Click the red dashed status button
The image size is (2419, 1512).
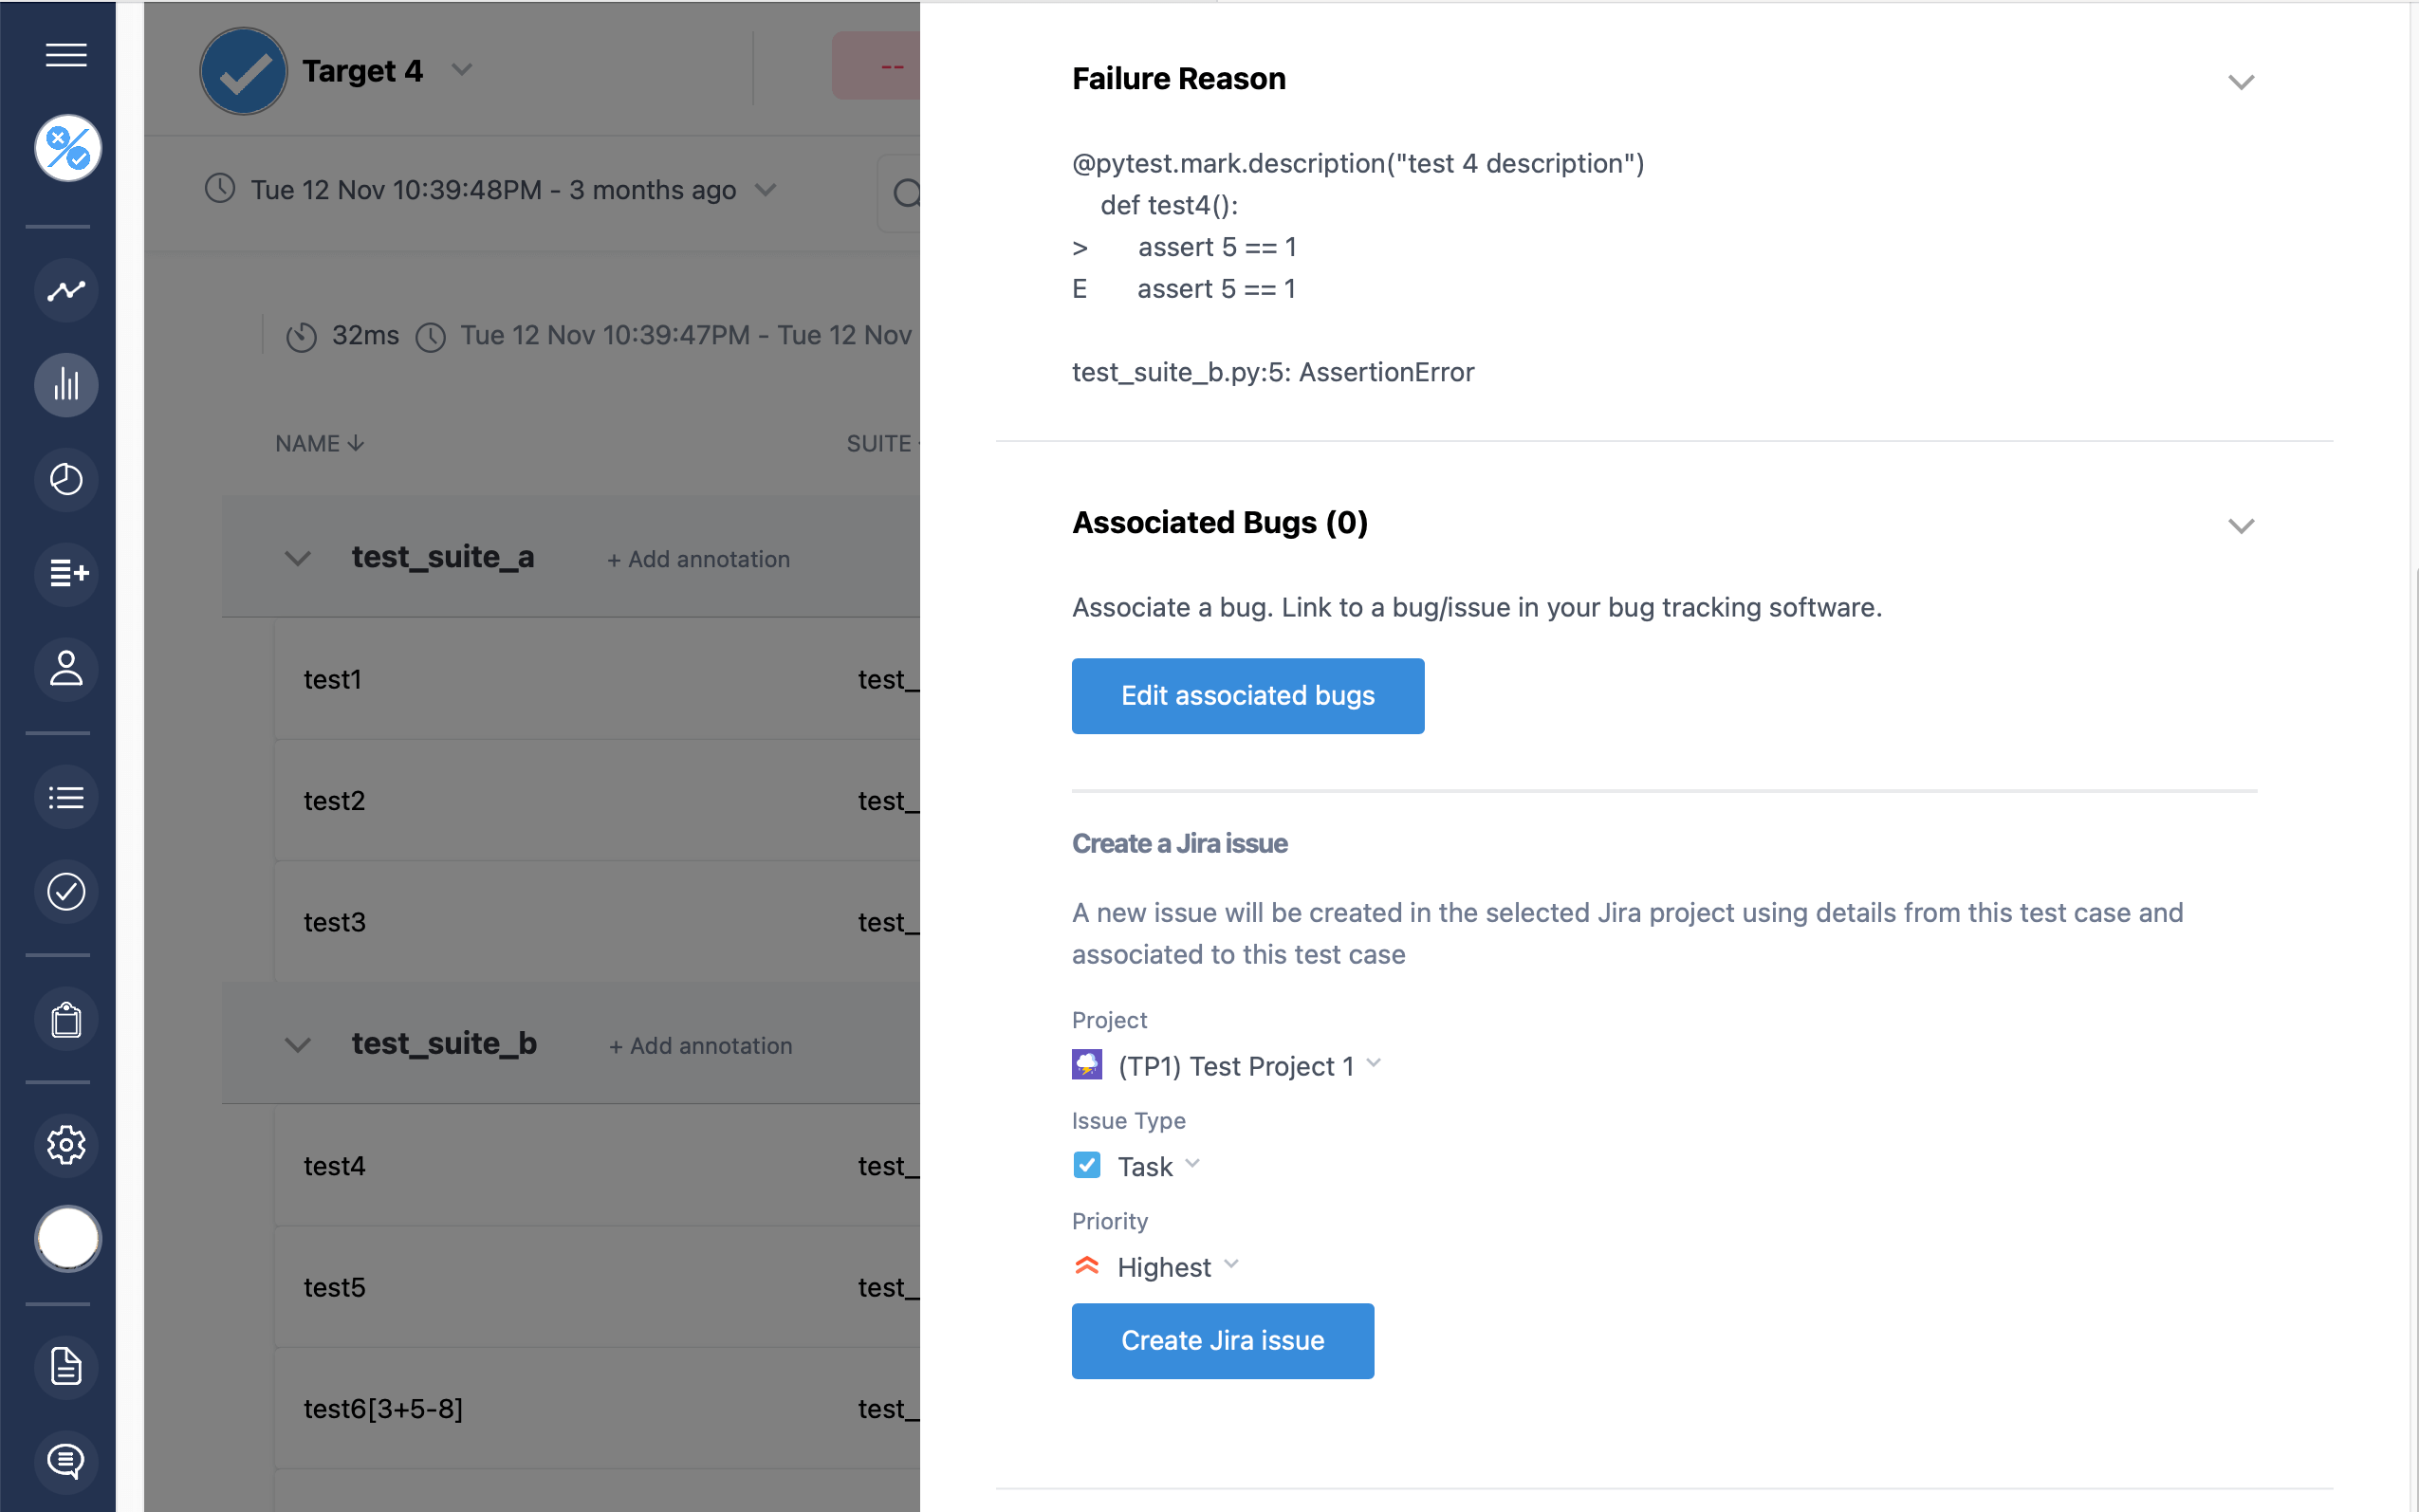[876, 66]
